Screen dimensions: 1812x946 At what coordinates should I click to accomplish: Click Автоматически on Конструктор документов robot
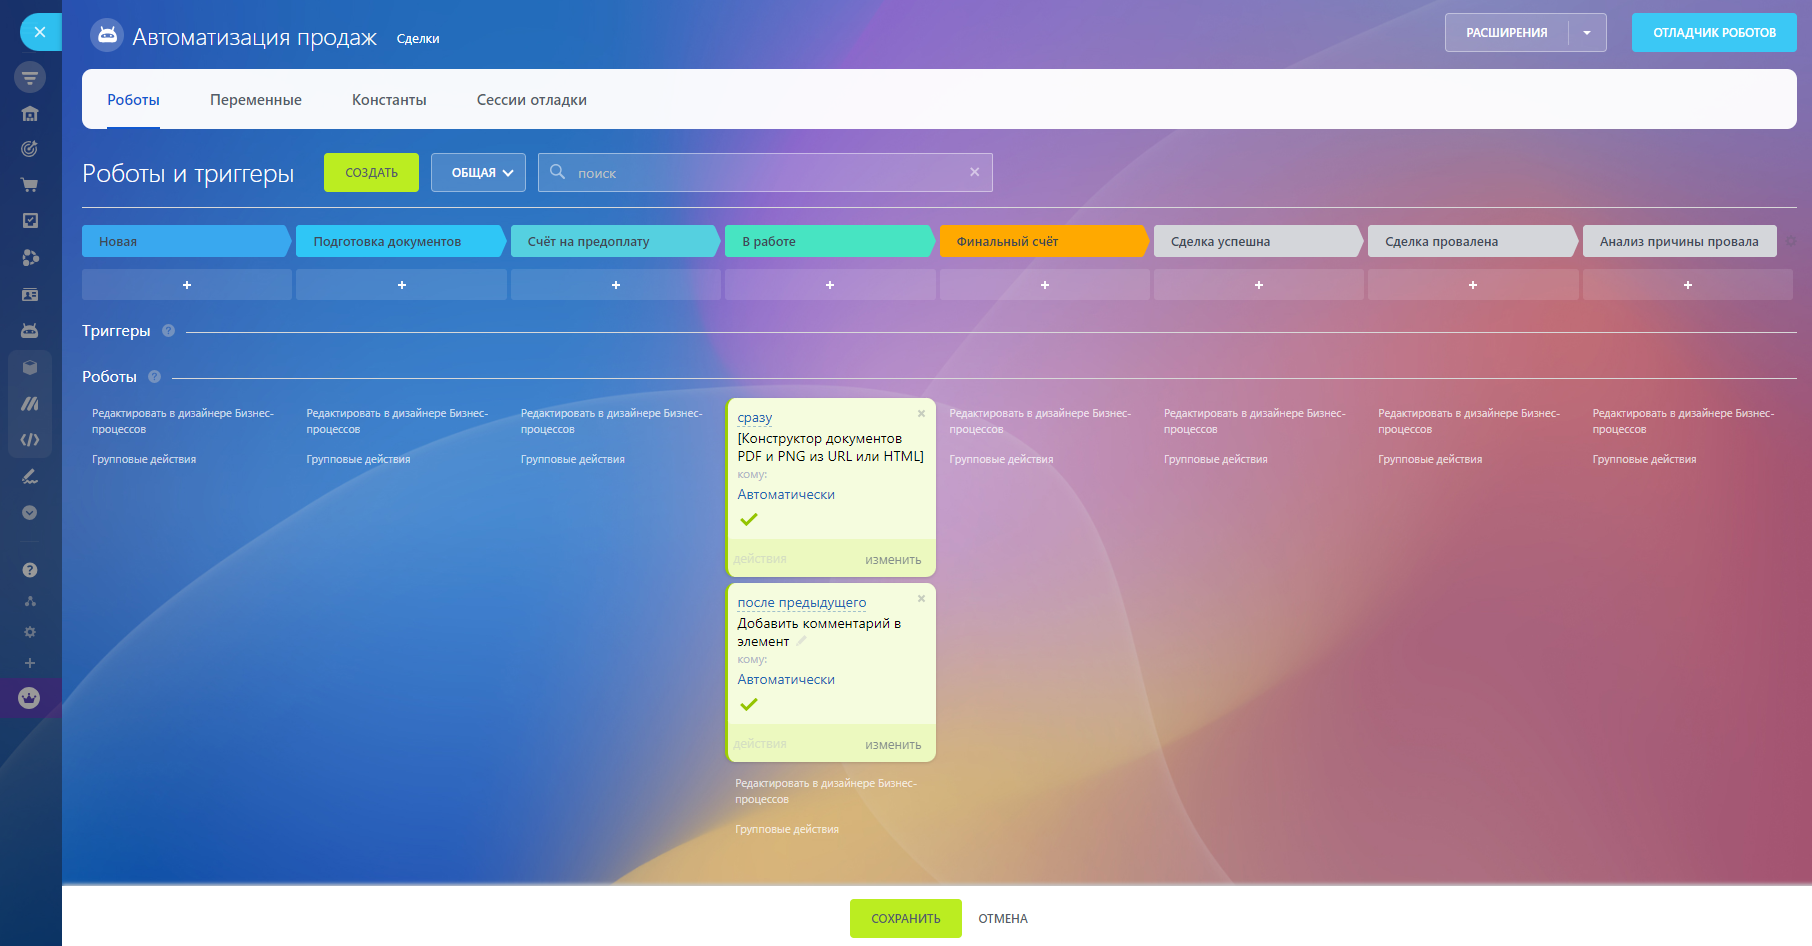point(786,495)
